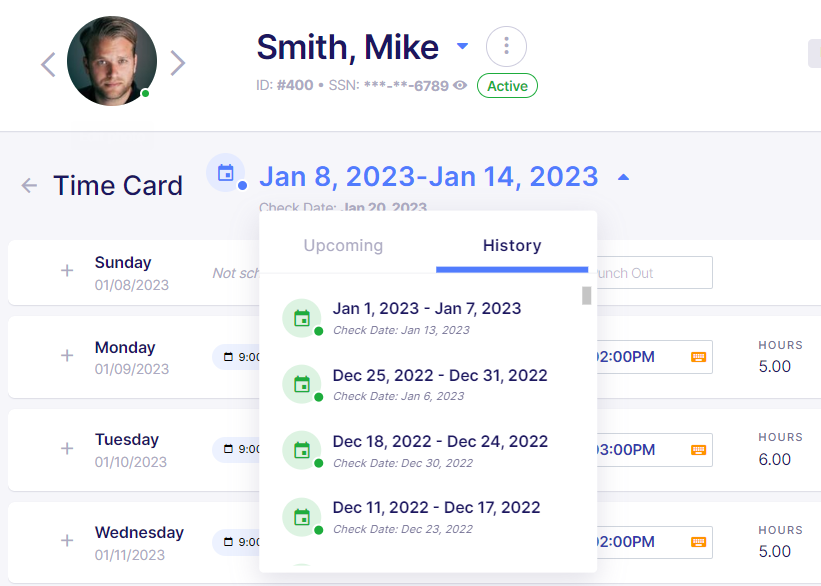The width and height of the screenshot is (821, 586).
Task: Reveal SSN with the eye icon
Action: tap(460, 86)
